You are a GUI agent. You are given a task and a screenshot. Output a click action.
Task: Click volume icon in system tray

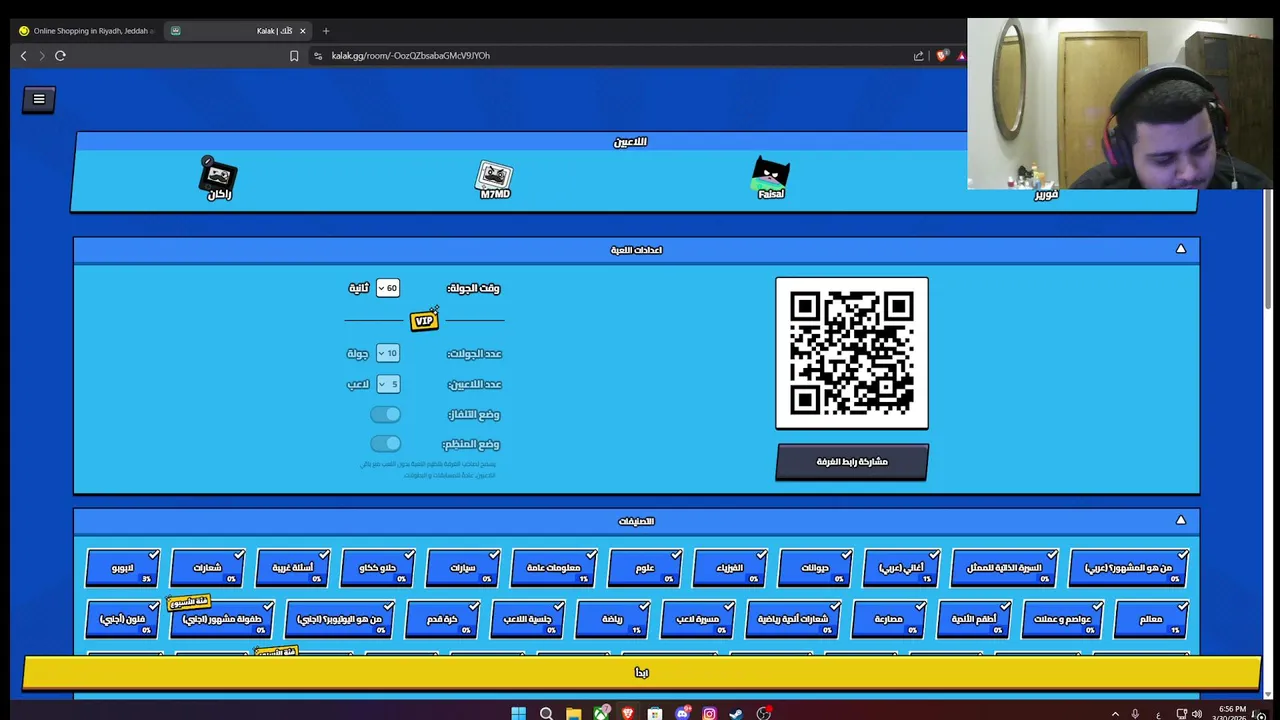click(1197, 713)
